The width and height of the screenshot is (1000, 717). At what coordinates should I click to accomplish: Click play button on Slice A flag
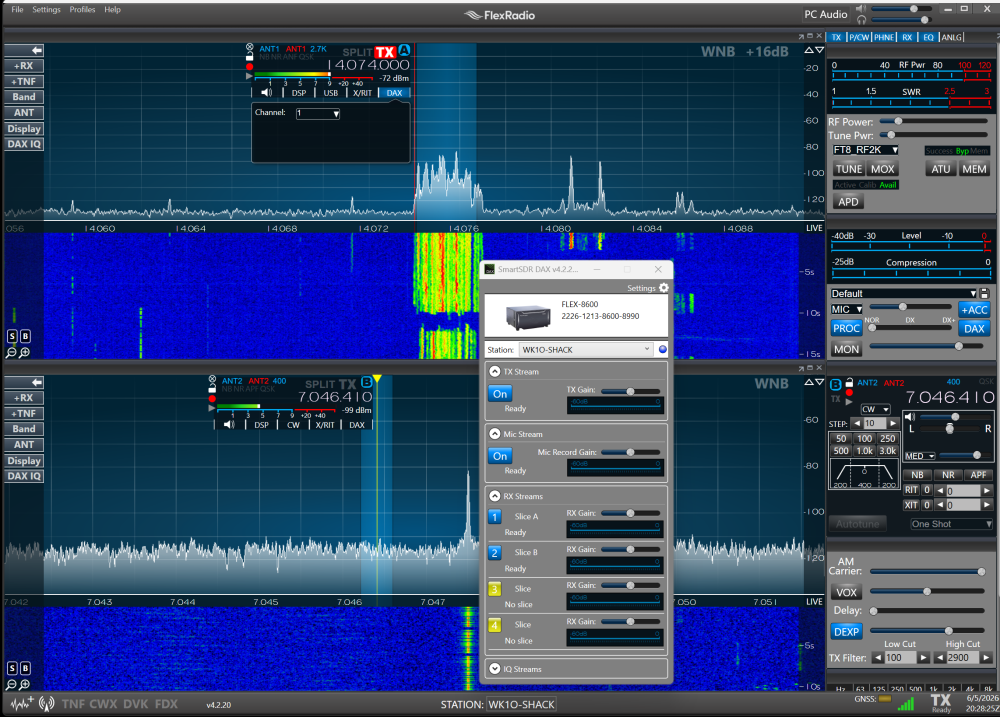[x=249, y=76]
